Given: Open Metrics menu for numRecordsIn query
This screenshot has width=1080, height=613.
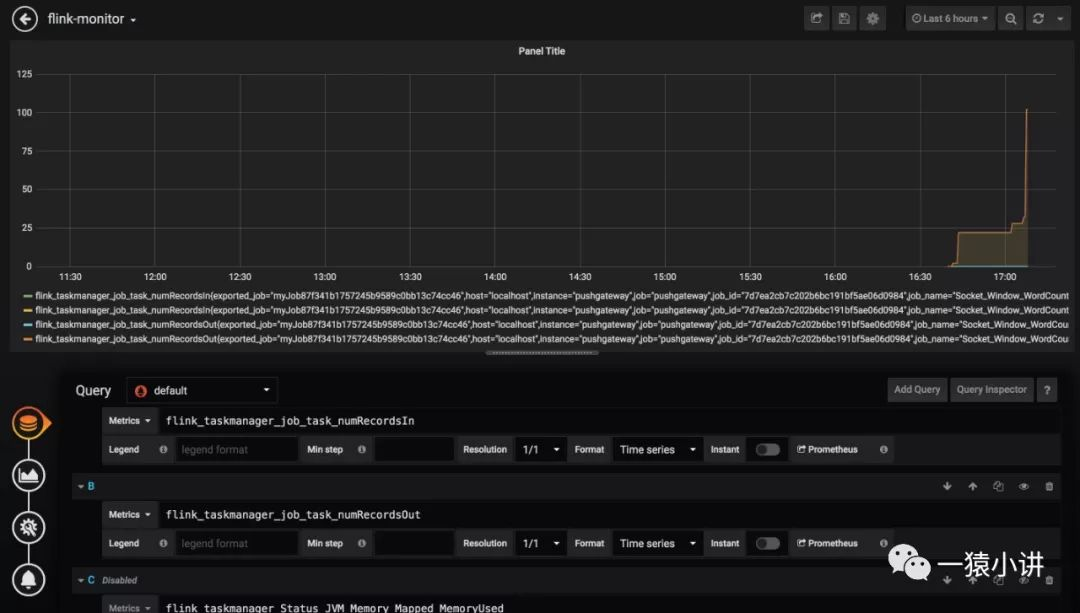Looking at the screenshot, I should pyautogui.click(x=129, y=421).
